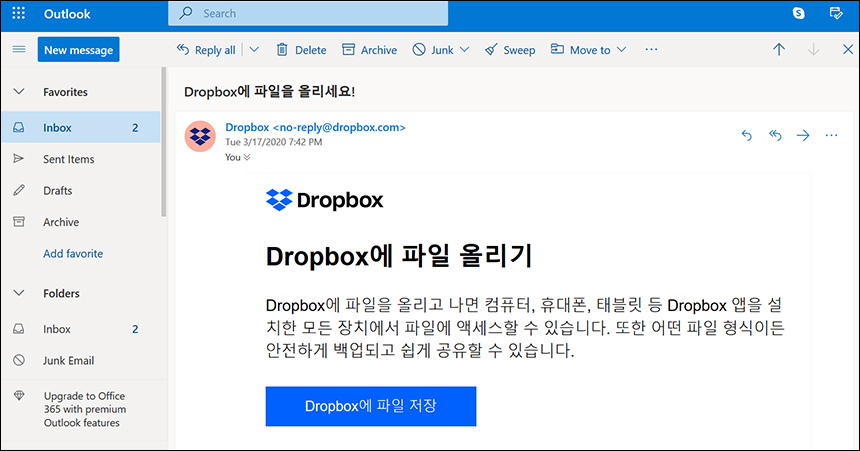The image size is (860, 451).
Task: Click the blue Dropbox에 파일 저장 button
Action: coord(371,406)
